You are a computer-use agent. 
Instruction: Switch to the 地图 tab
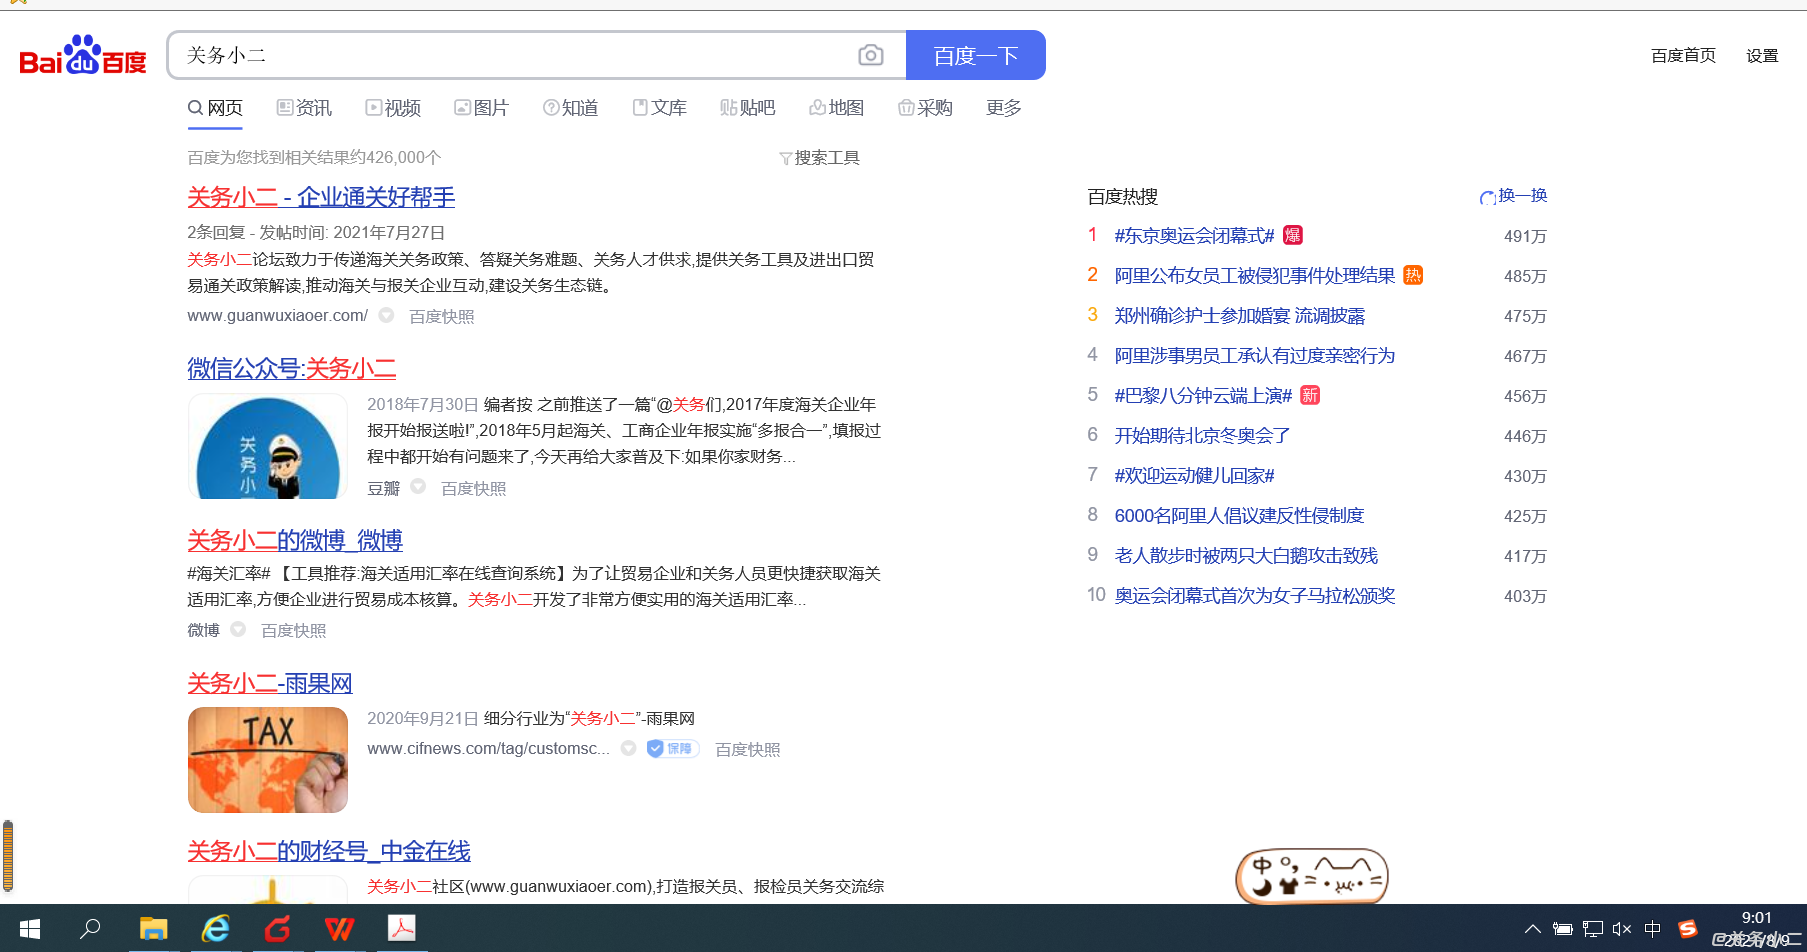point(837,108)
